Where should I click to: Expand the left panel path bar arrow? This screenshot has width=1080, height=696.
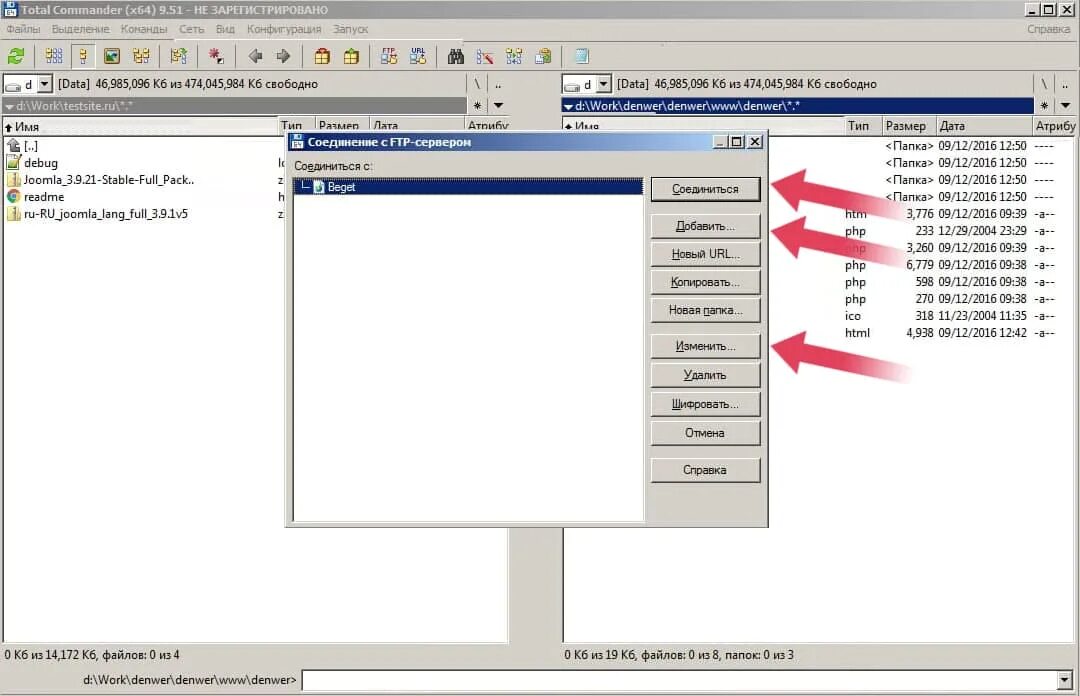click(10, 106)
